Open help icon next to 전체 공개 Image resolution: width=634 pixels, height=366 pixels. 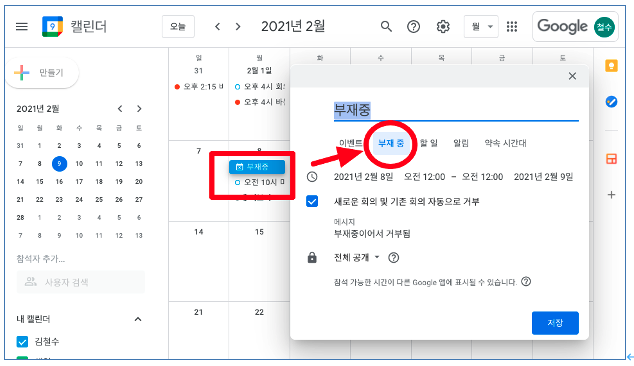click(x=393, y=258)
